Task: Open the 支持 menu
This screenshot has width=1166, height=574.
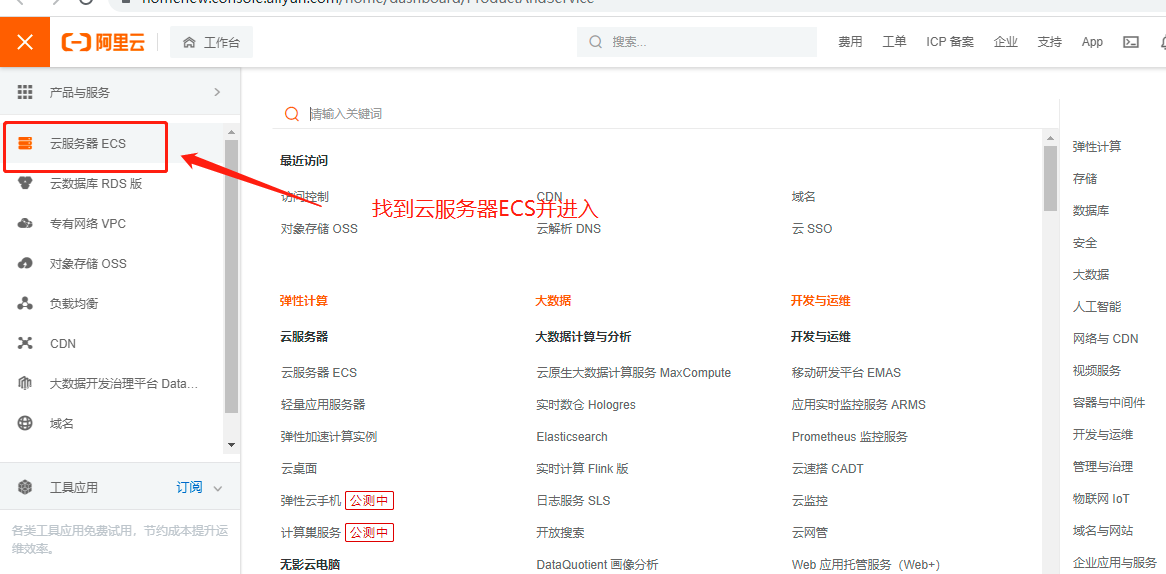Action: click(x=1049, y=42)
